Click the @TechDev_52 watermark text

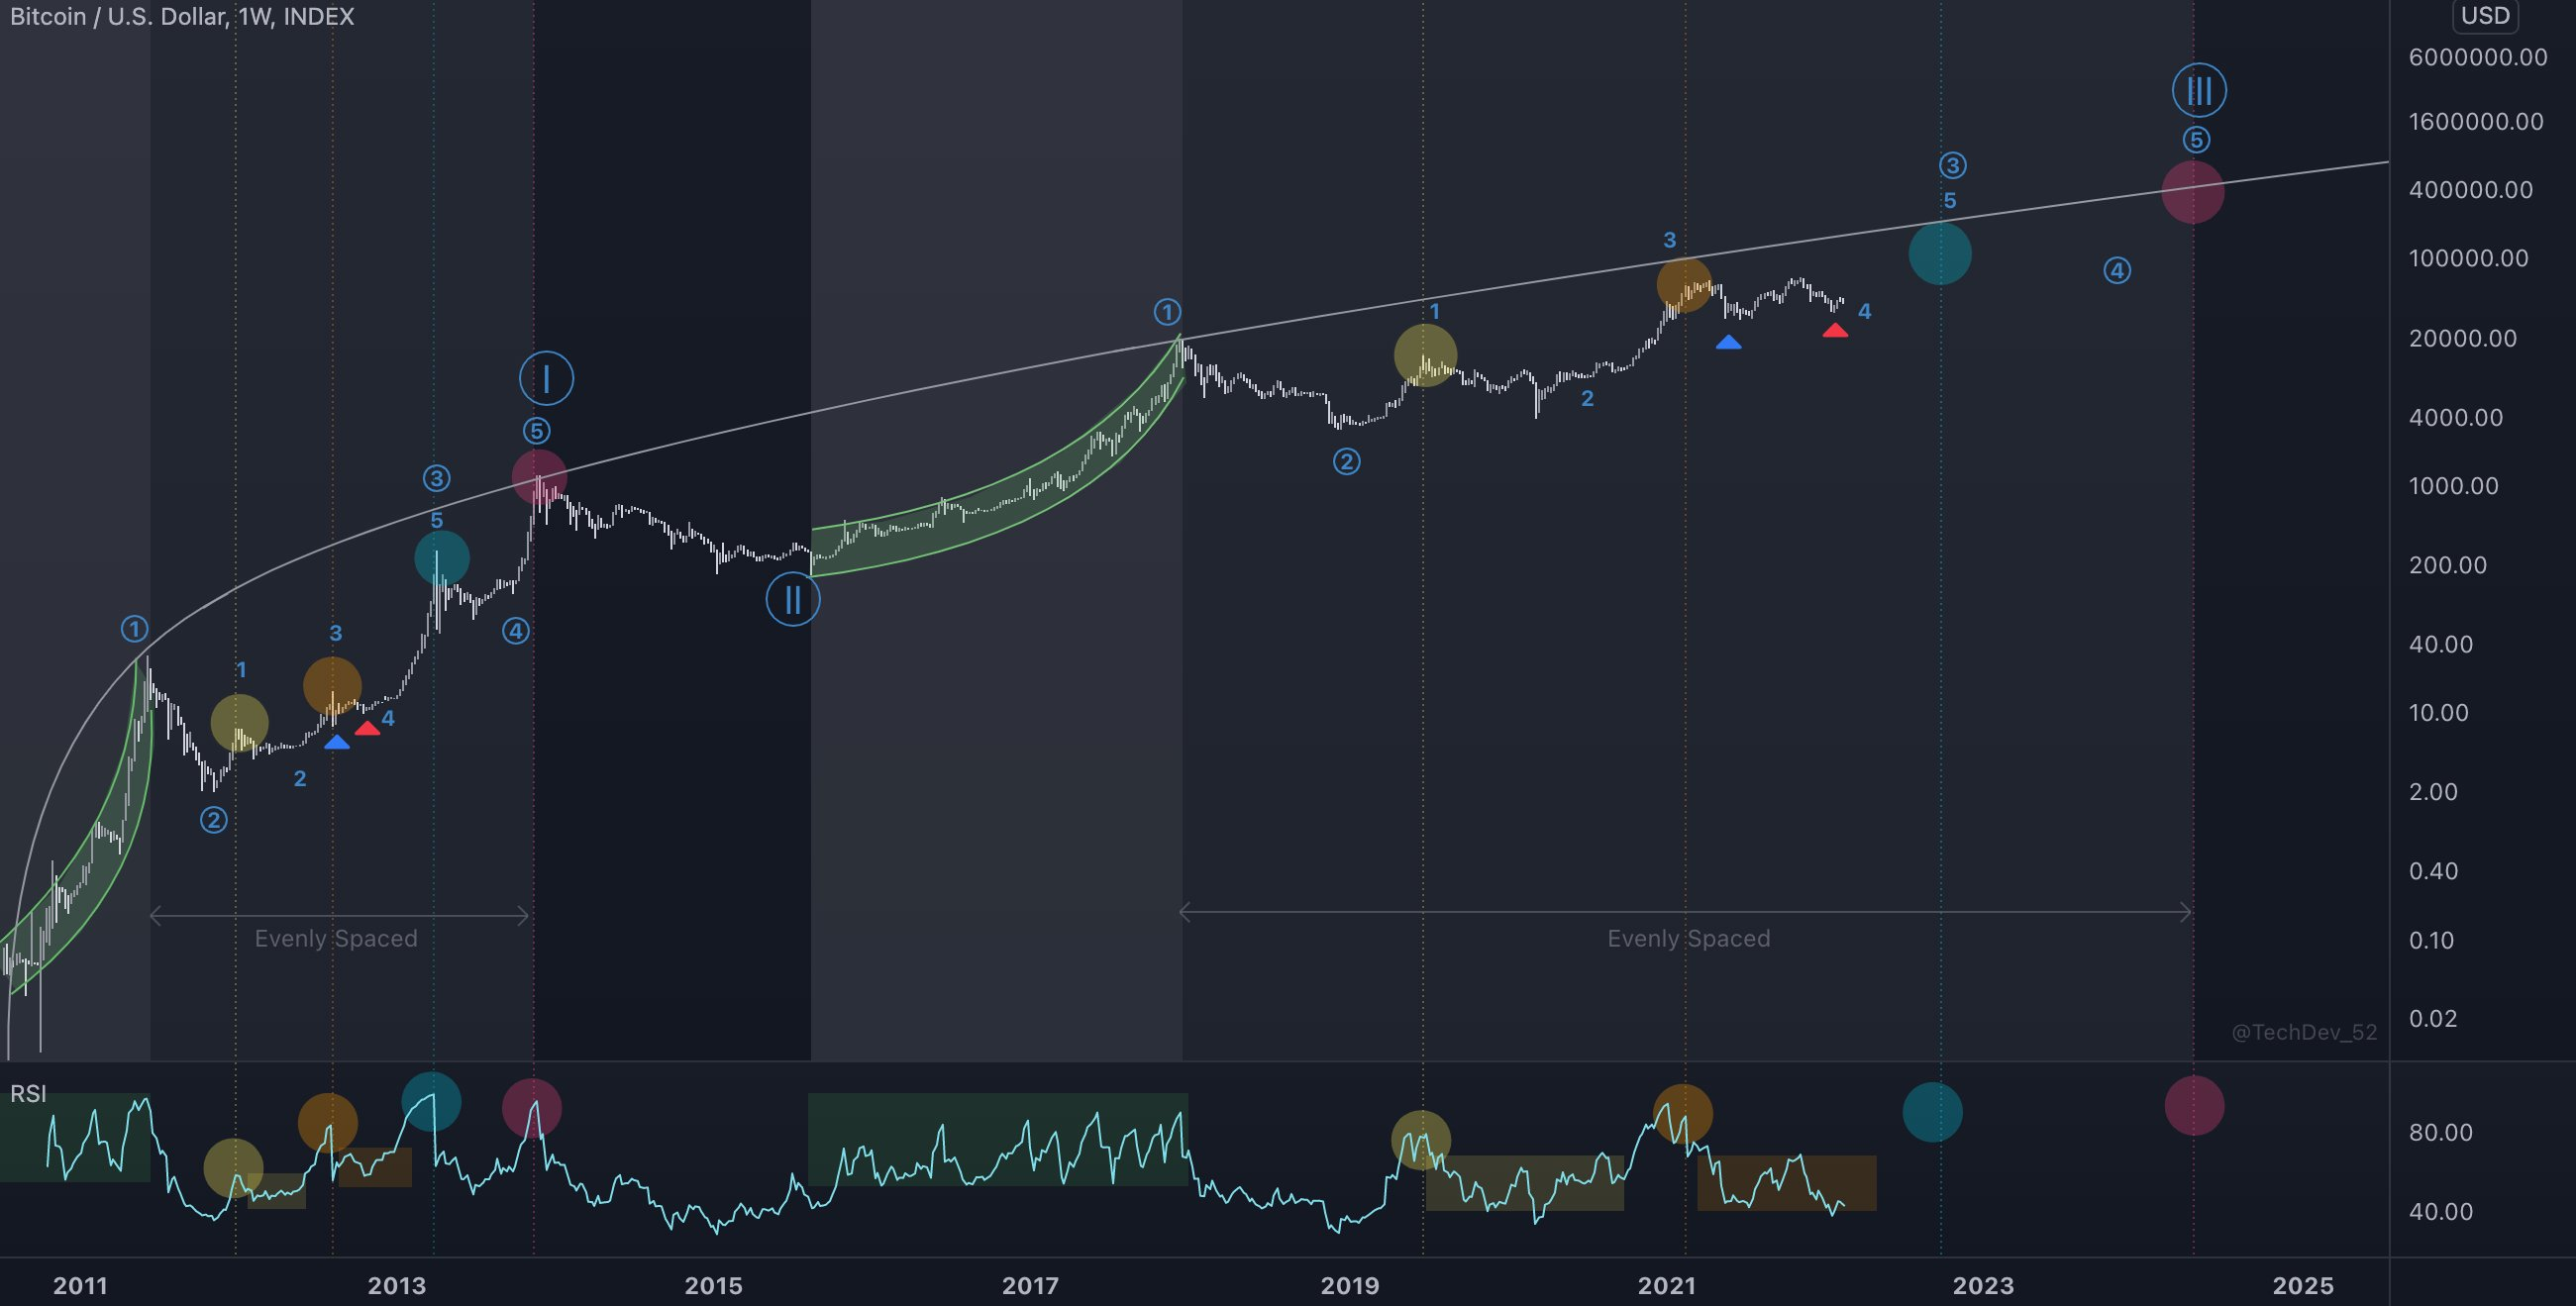(2304, 1032)
